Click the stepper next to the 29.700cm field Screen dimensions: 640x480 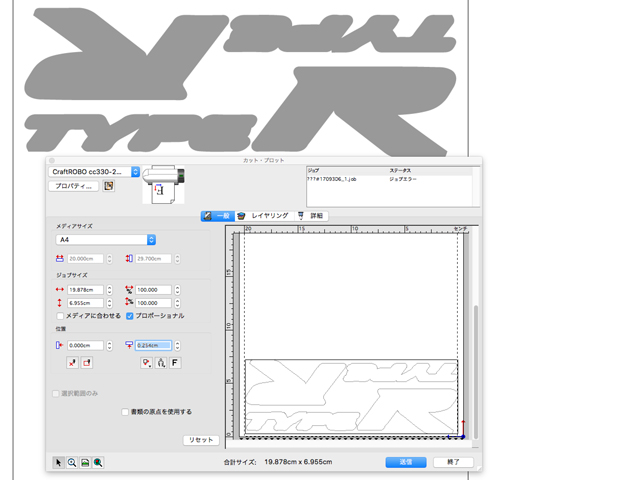[178, 259]
